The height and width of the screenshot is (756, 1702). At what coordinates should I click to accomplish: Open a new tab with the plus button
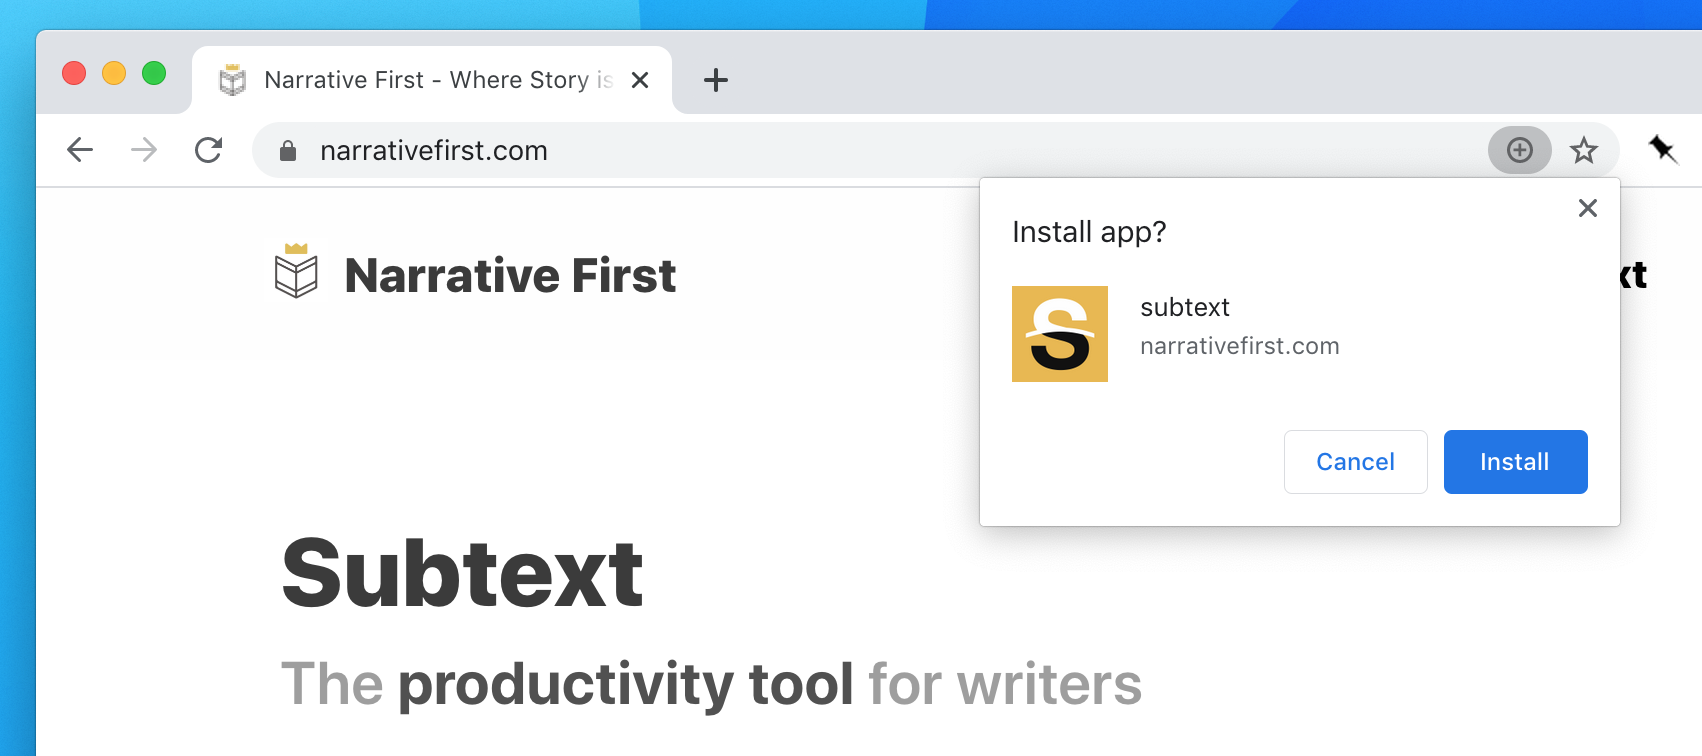(x=716, y=80)
